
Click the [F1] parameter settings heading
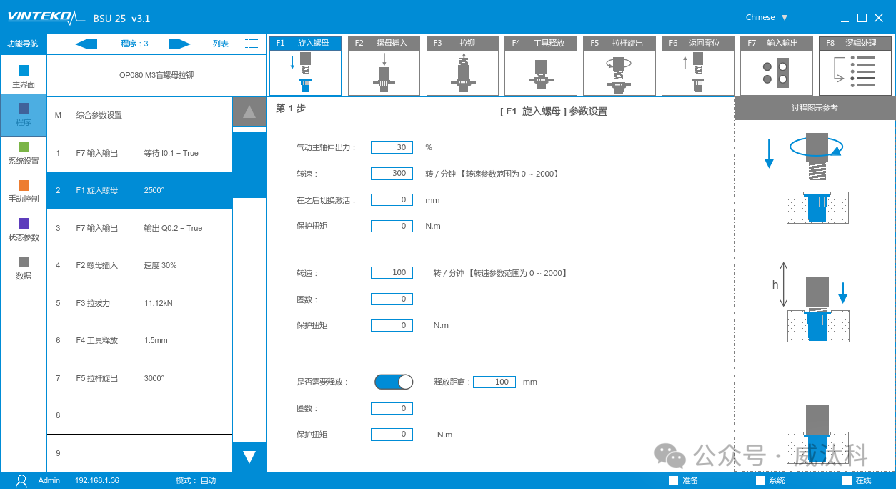(x=553, y=111)
